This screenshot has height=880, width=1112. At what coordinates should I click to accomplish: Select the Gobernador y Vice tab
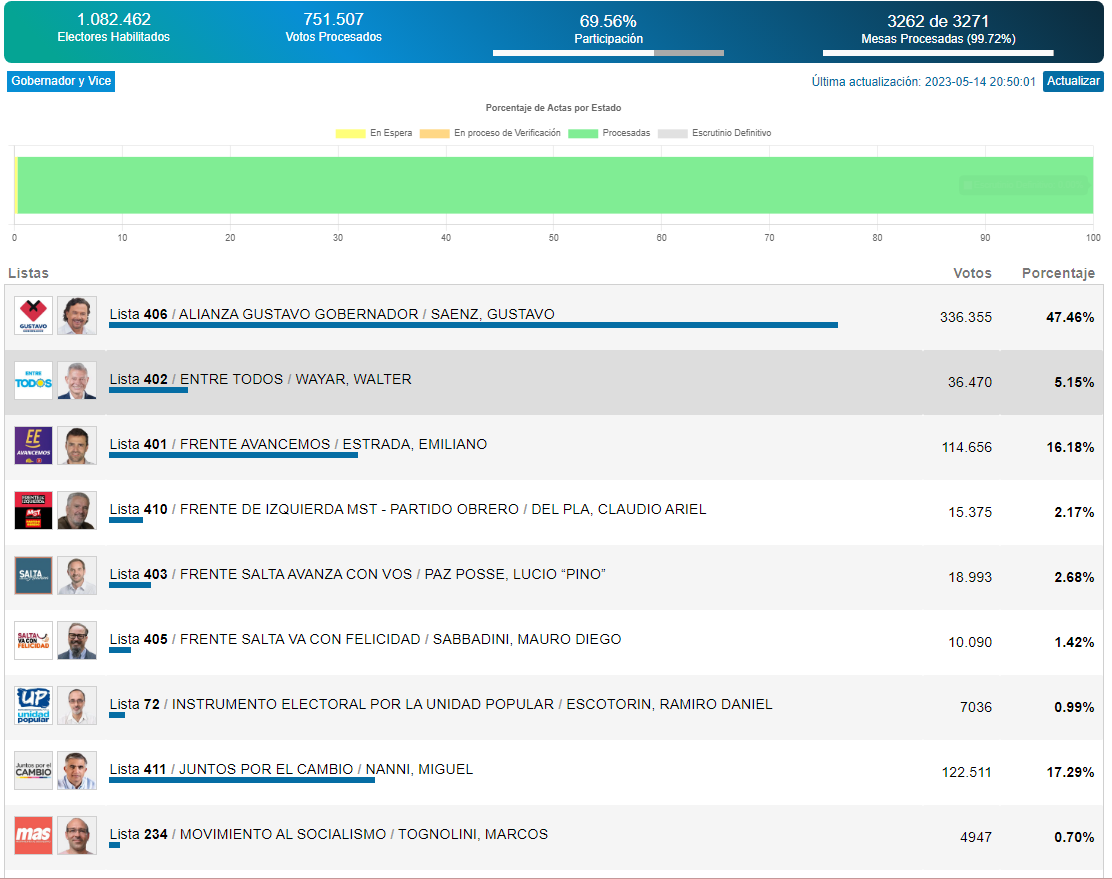click(61, 81)
